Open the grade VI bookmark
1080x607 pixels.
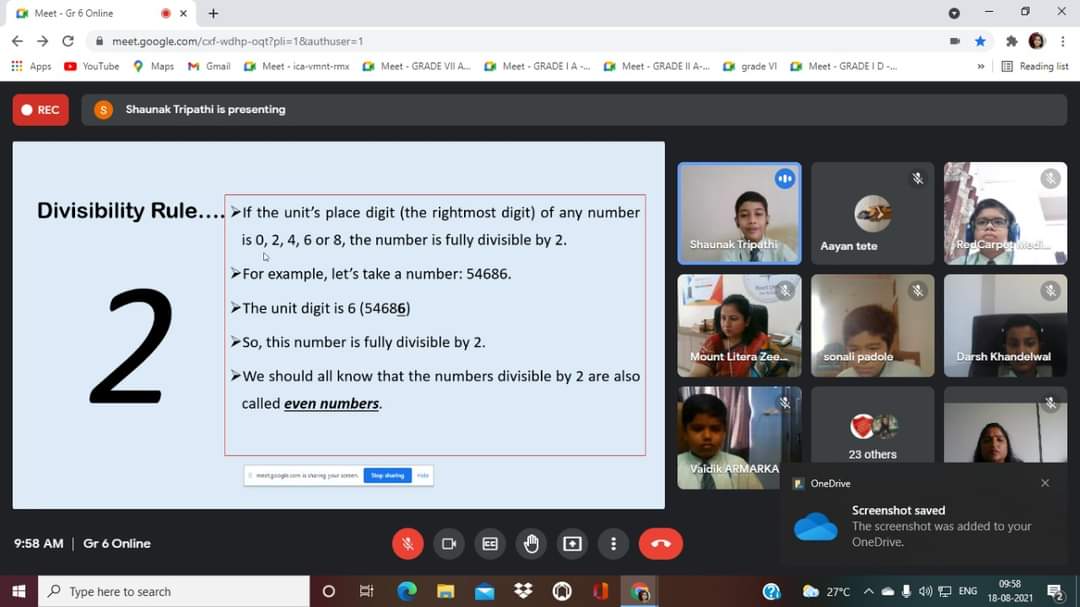point(750,66)
